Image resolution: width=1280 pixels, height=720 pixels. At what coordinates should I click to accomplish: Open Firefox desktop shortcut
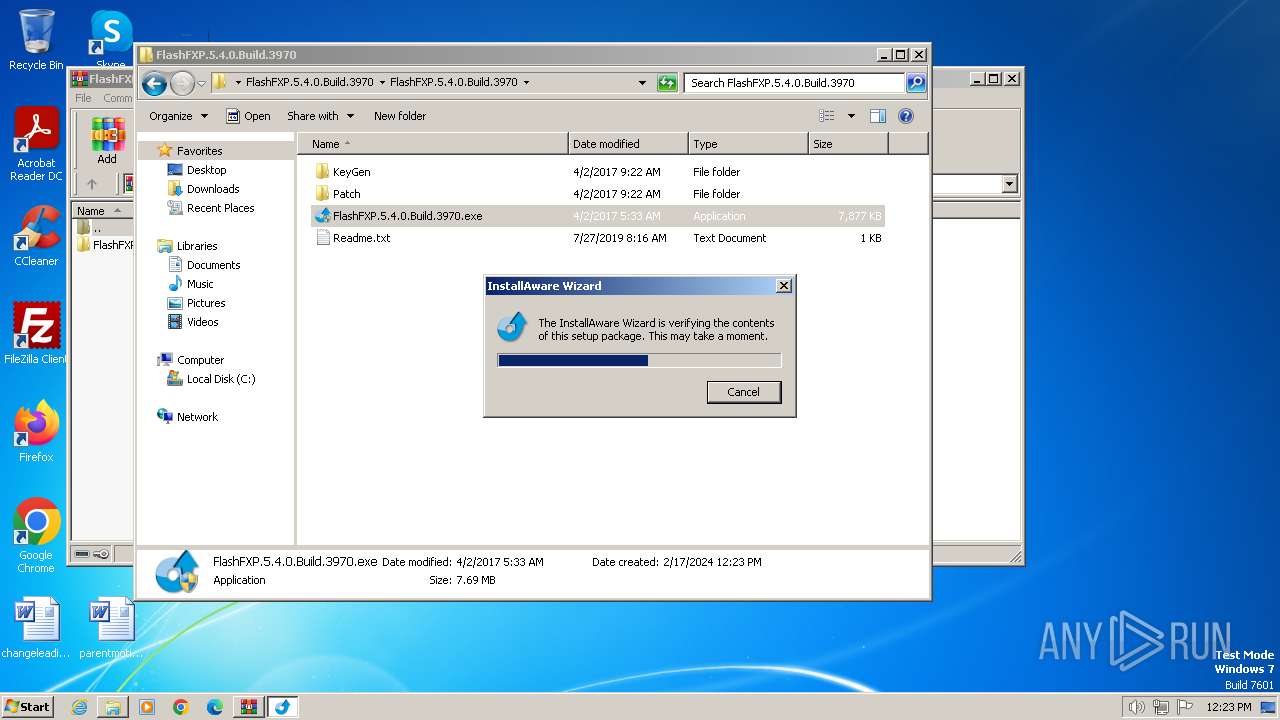[x=36, y=432]
